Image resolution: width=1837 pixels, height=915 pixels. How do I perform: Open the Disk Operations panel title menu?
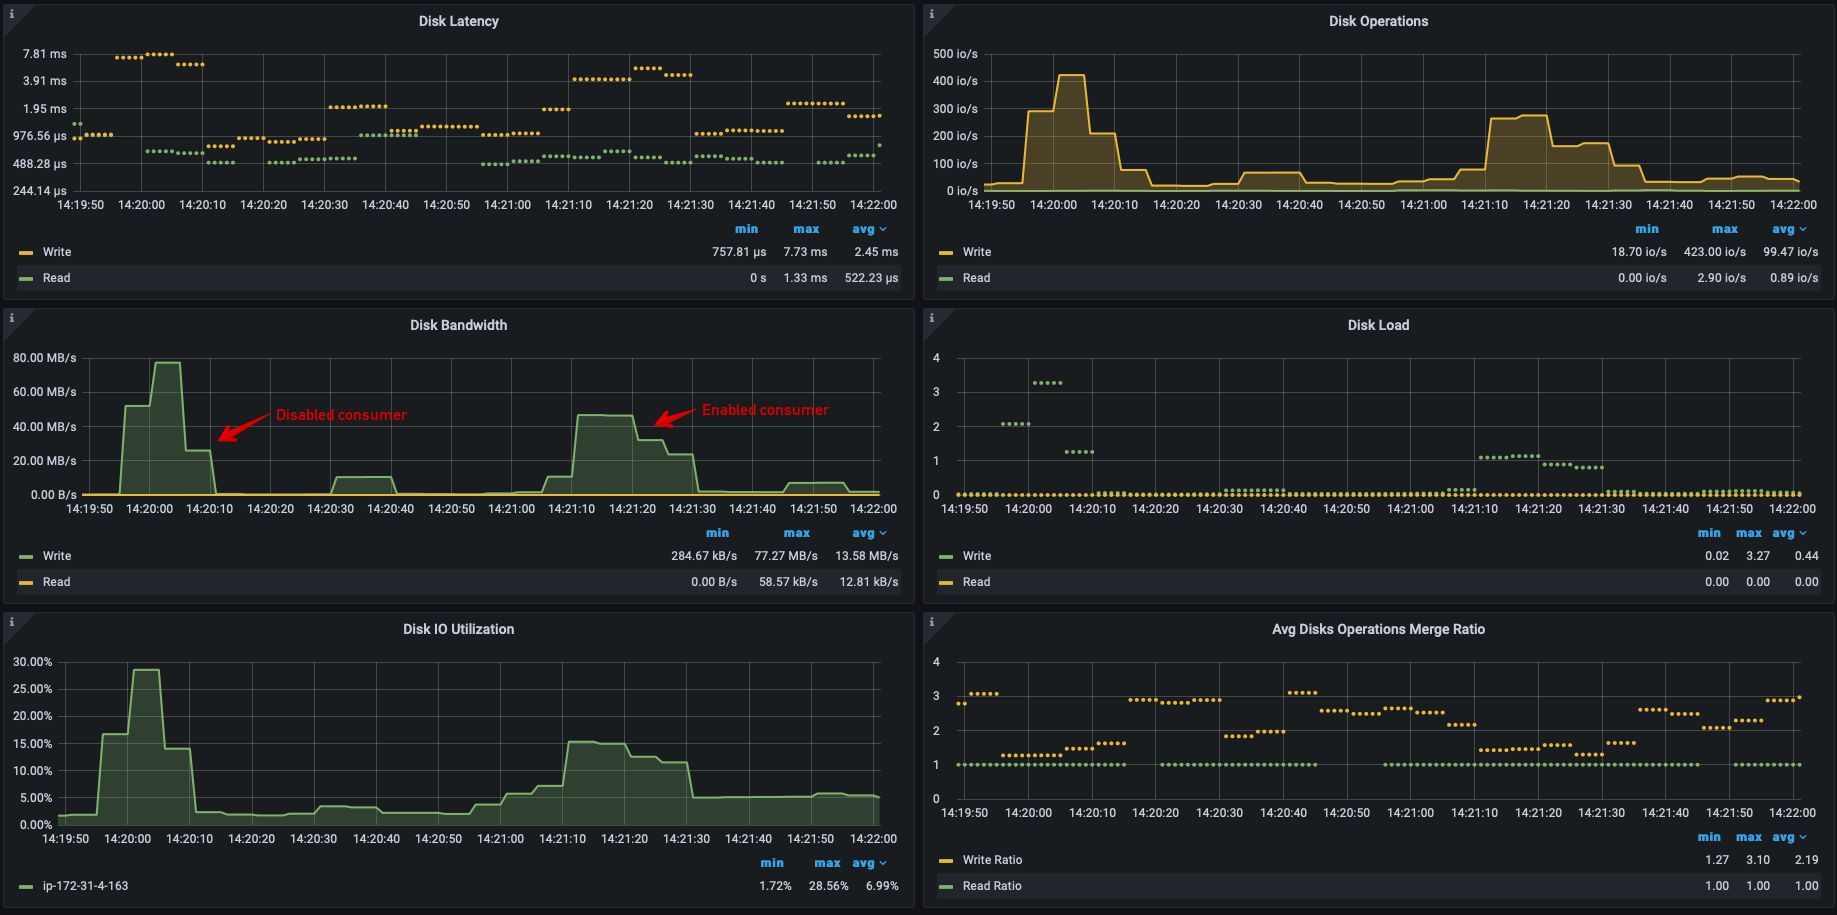[x=1378, y=21]
